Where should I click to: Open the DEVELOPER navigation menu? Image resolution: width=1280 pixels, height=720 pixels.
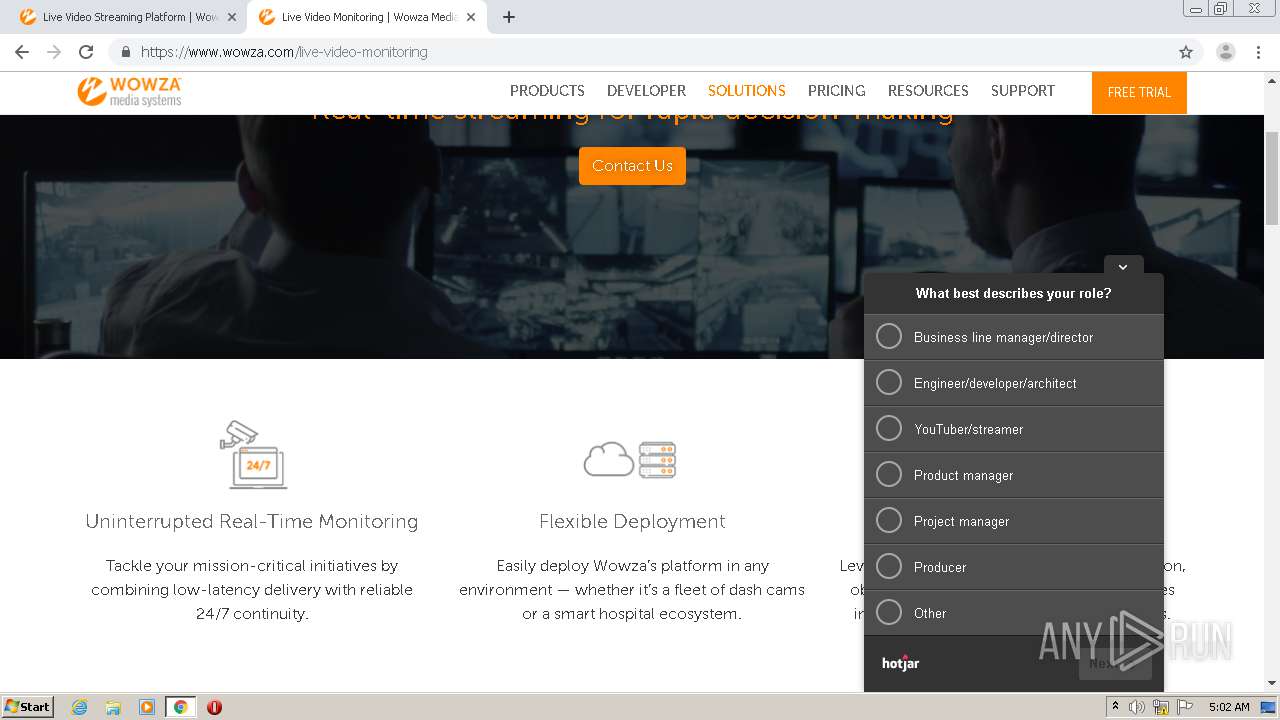(x=646, y=90)
